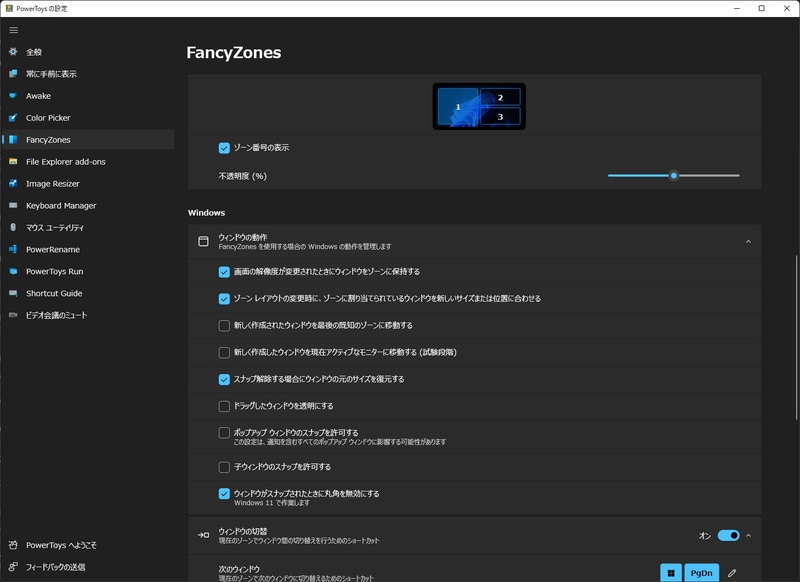Open PowerRename using its sidebar icon
Screen dimensions: 800x582
pos(14,249)
